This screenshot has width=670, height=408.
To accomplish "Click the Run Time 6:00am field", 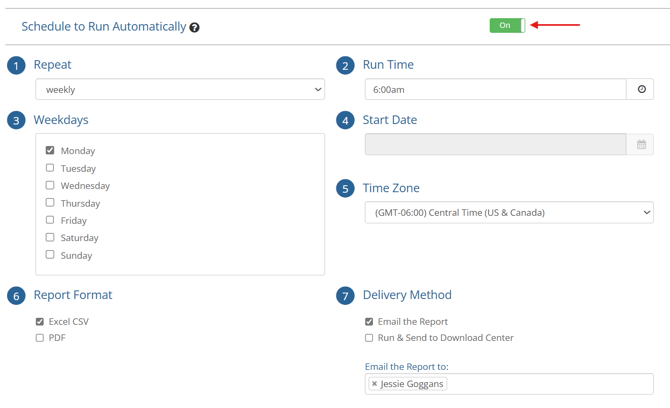I will pyautogui.click(x=496, y=89).
